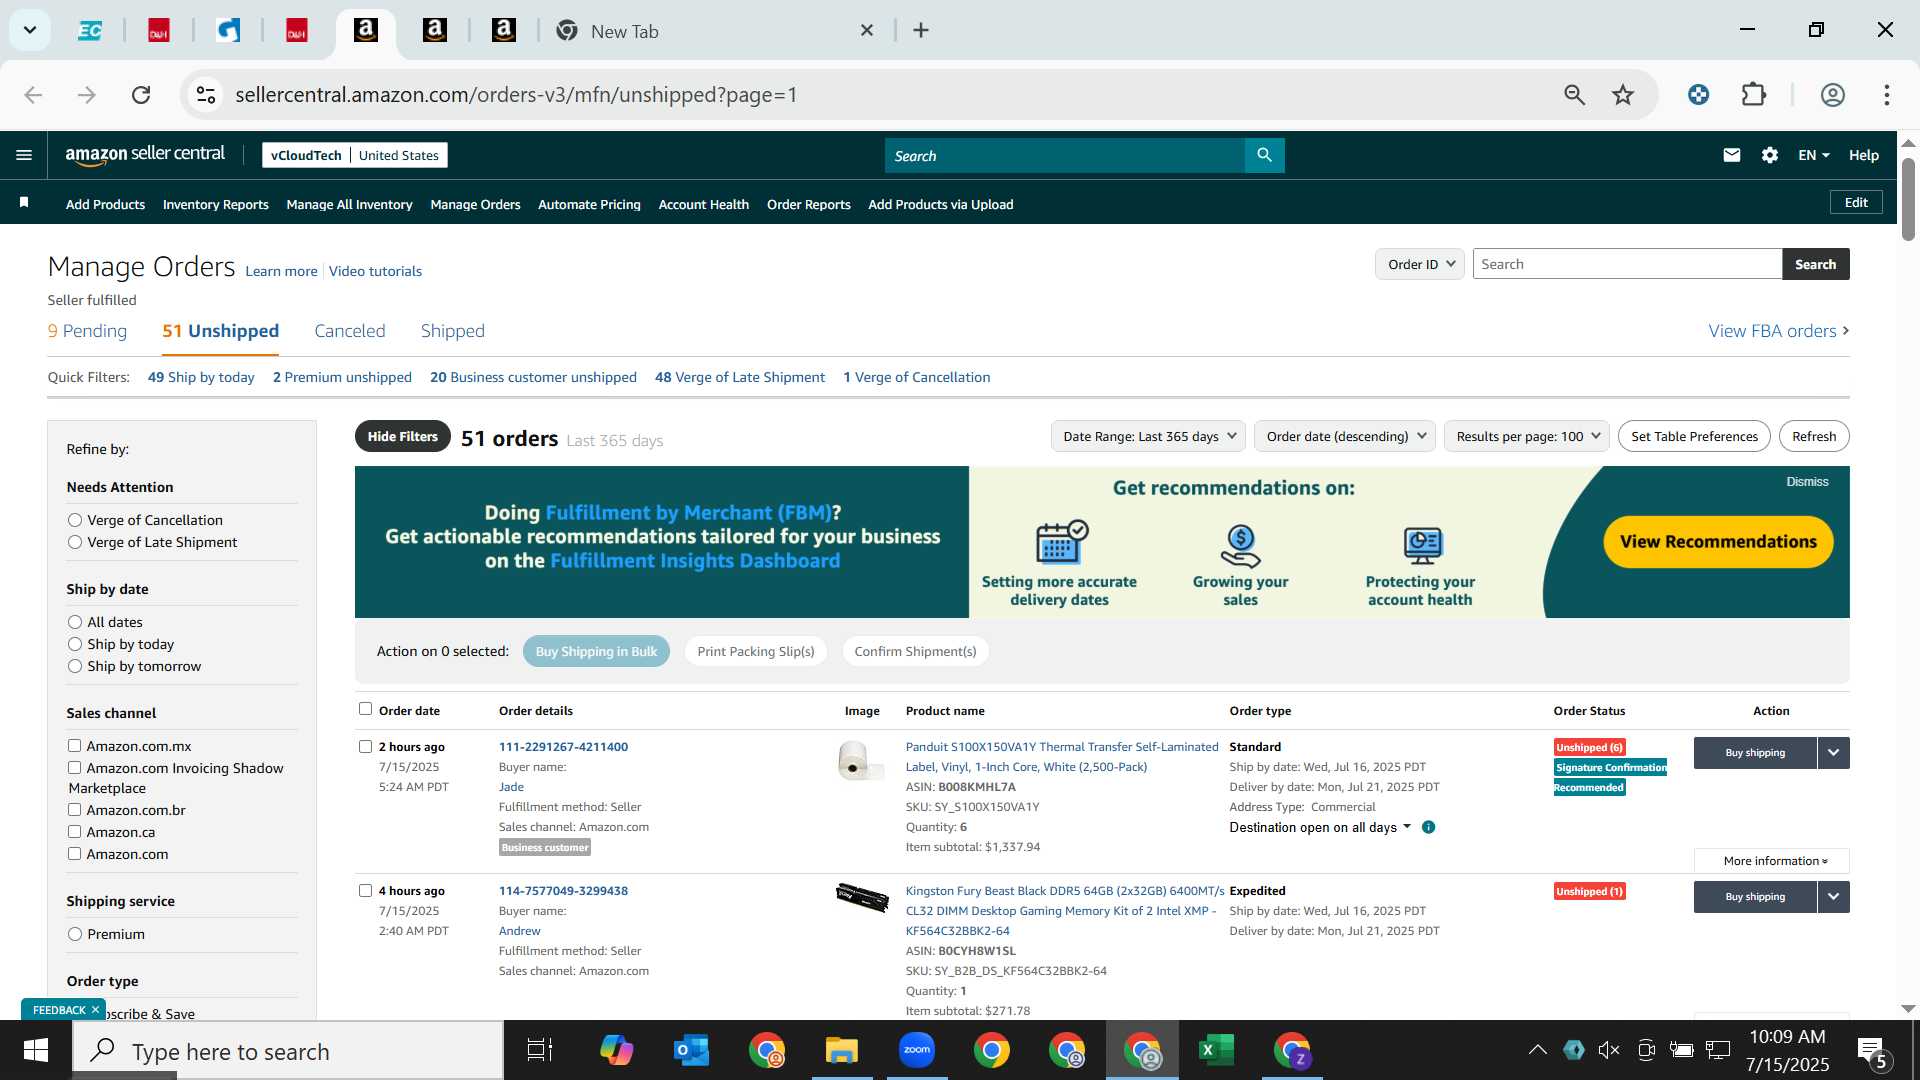Viewport: 1920px width, 1080px height.
Task: Bookmark this page with the star icon
Action: pos(1623,95)
